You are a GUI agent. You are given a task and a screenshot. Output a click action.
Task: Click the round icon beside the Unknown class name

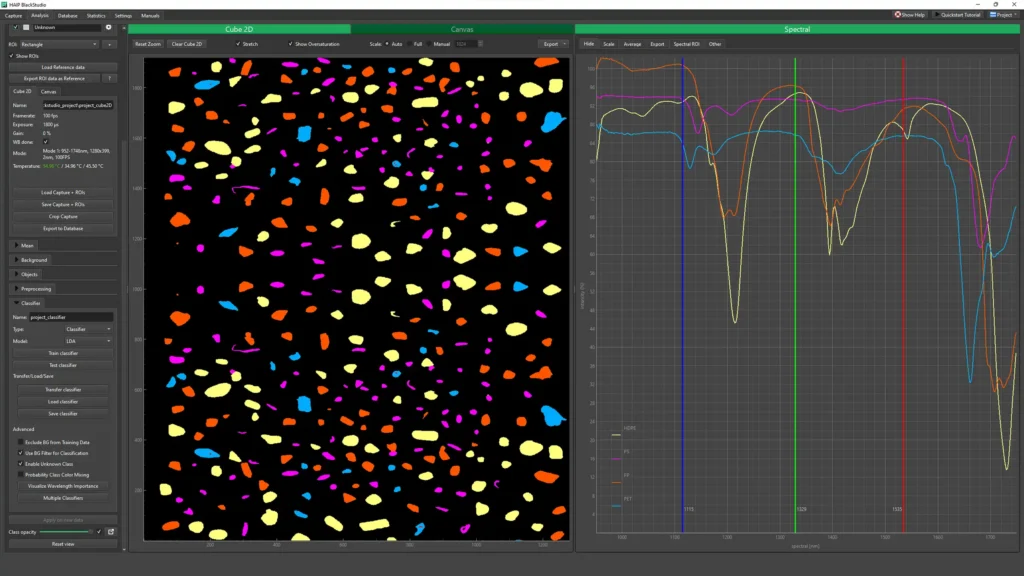tap(108, 27)
